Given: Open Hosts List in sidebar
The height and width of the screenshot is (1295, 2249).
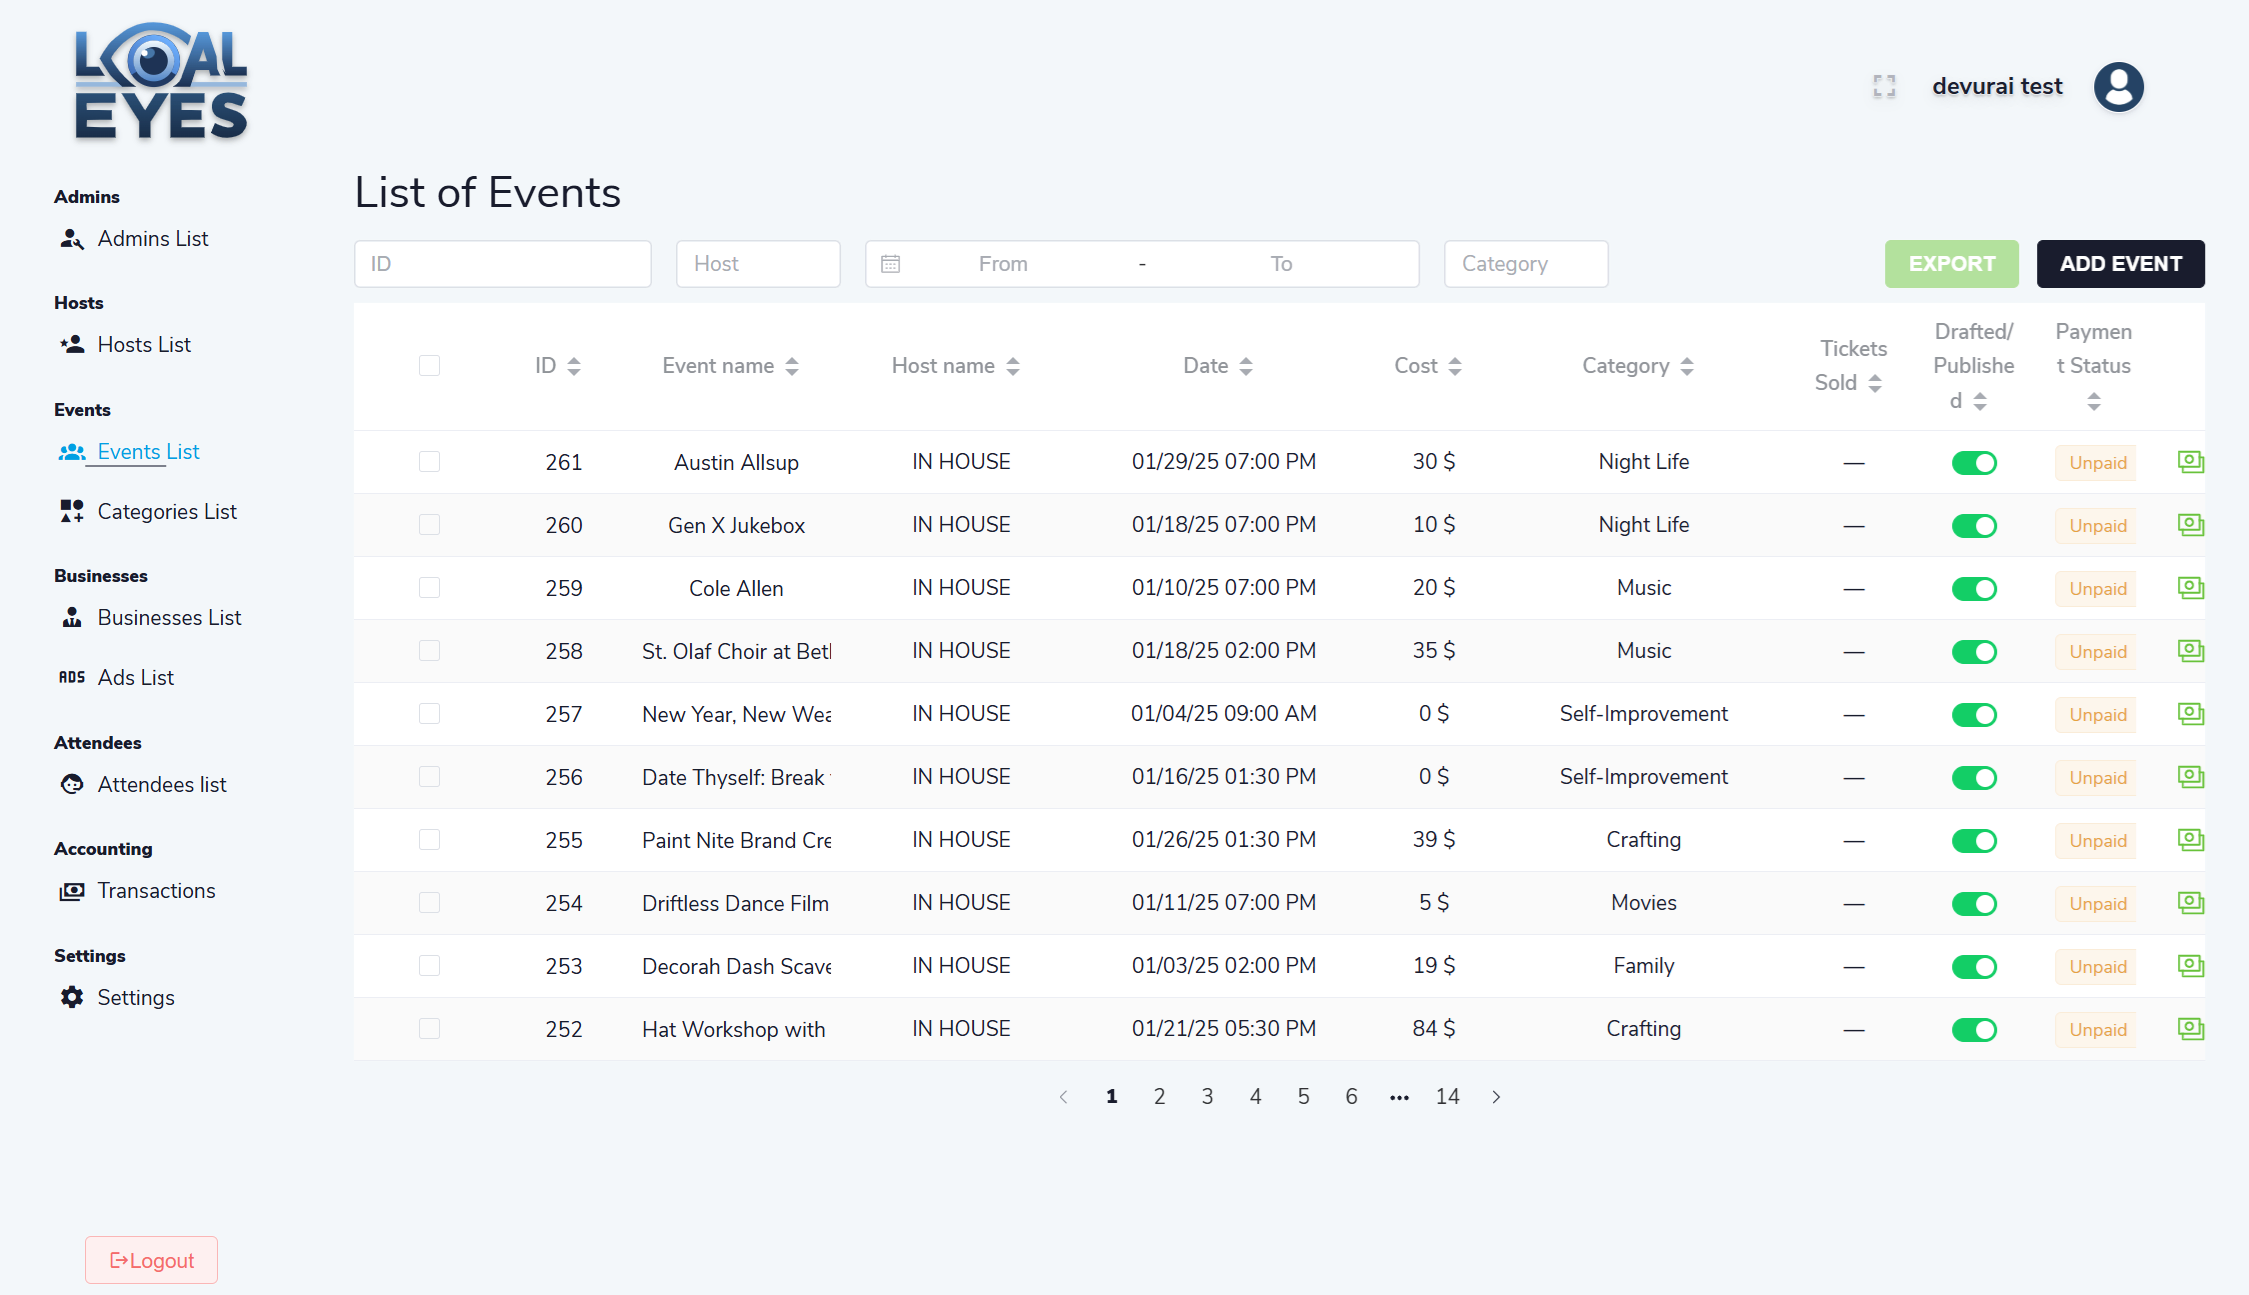Looking at the screenshot, I should pyautogui.click(x=143, y=345).
